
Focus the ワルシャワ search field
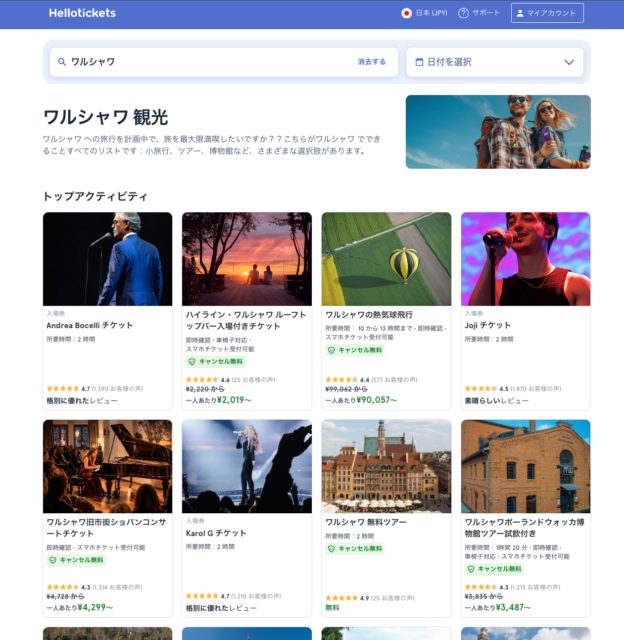click(x=224, y=62)
